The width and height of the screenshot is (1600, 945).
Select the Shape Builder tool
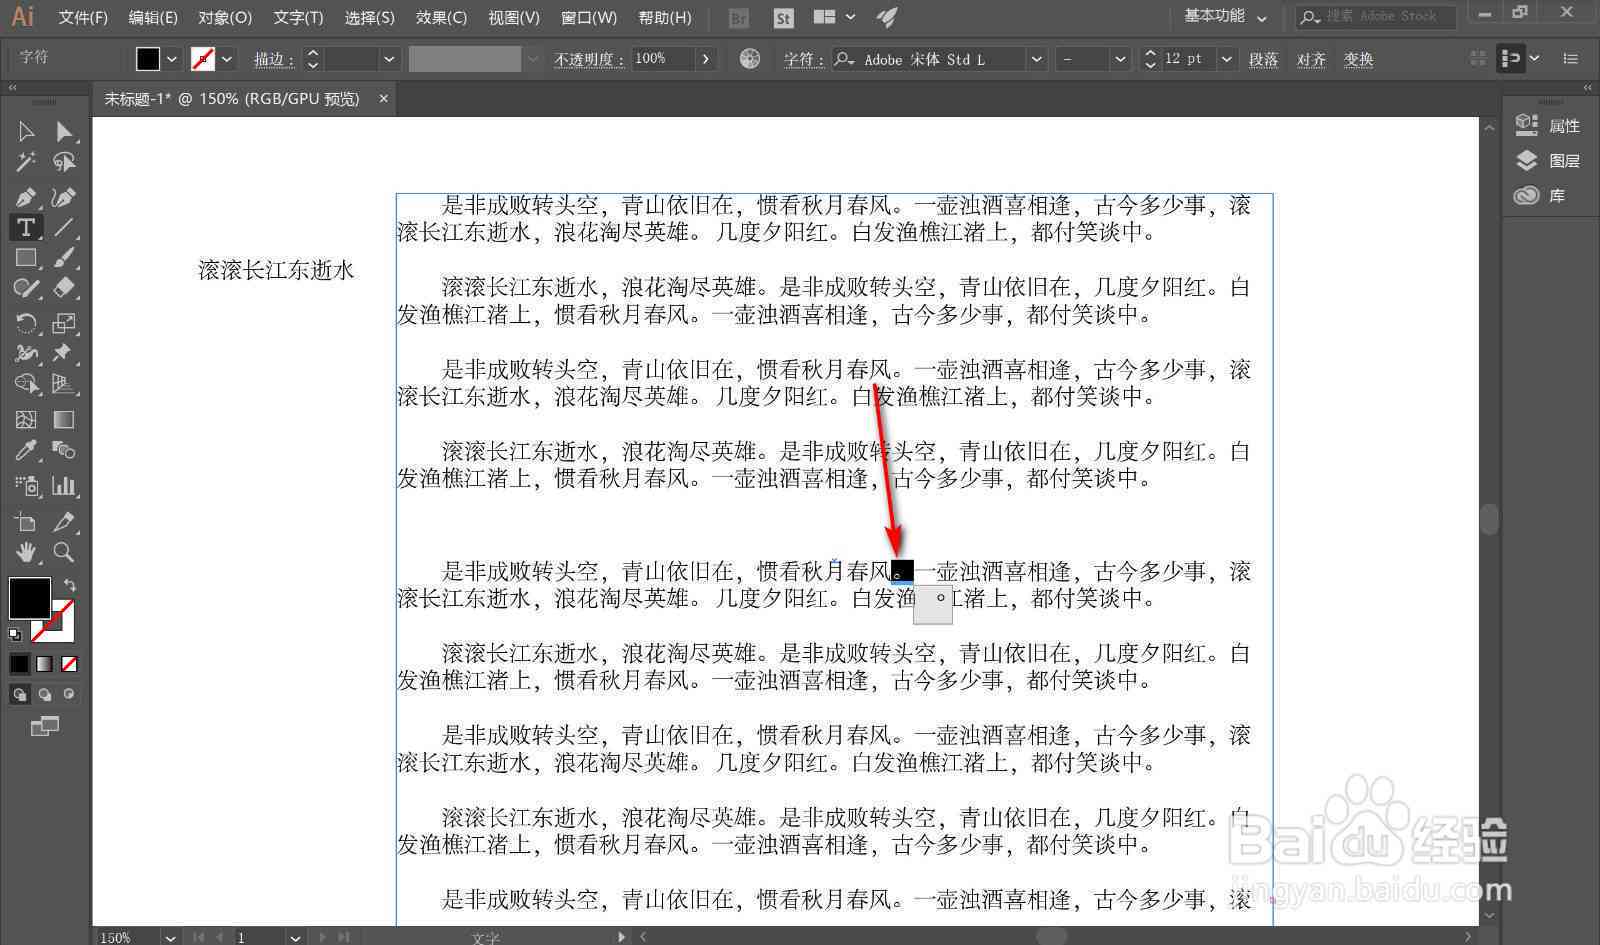pyautogui.click(x=26, y=384)
